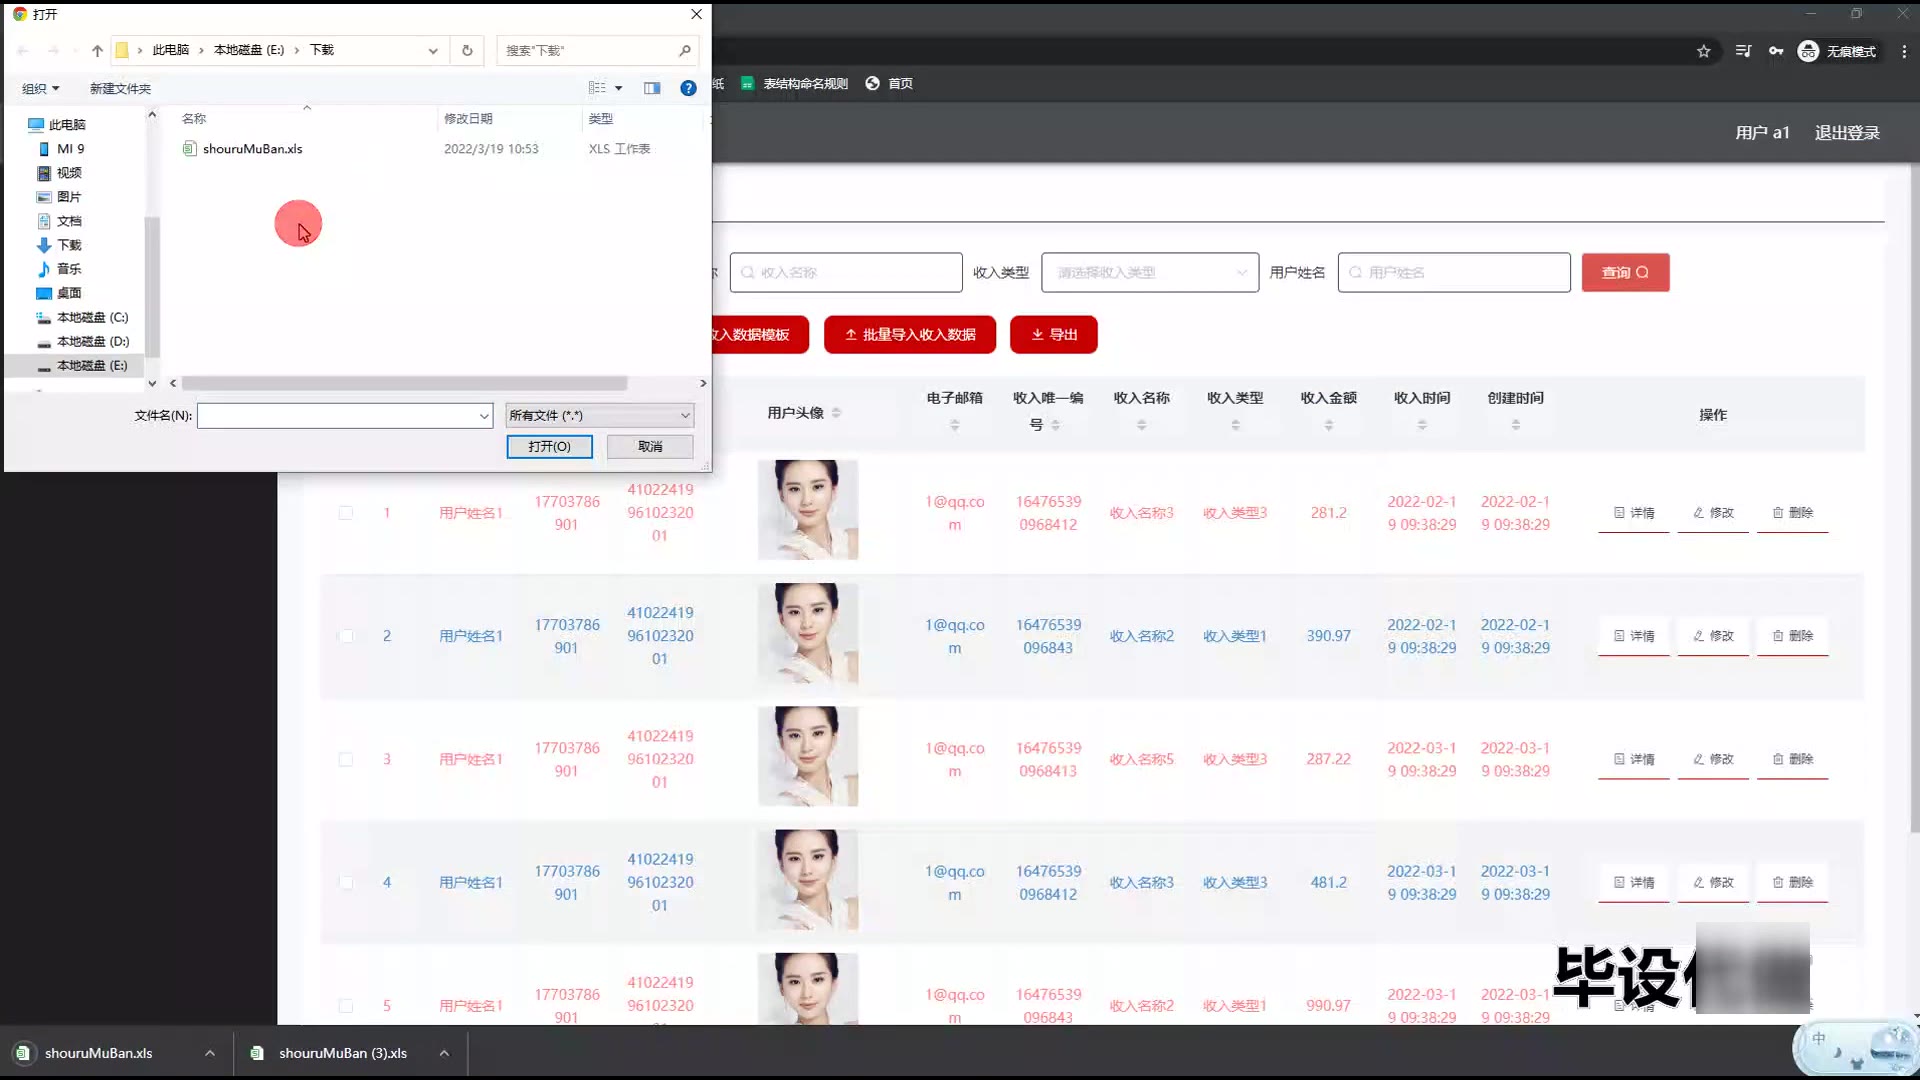Click the search magnifier in dialog search box

(x=685, y=50)
